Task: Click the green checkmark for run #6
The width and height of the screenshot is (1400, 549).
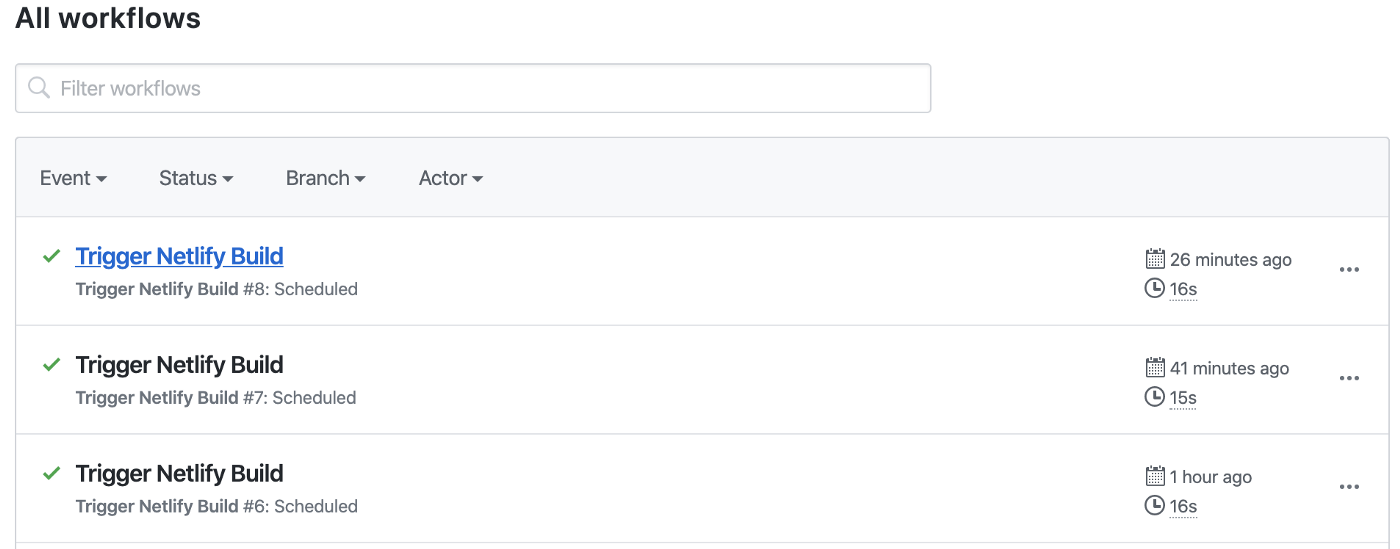Action: pyautogui.click(x=52, y=474)
